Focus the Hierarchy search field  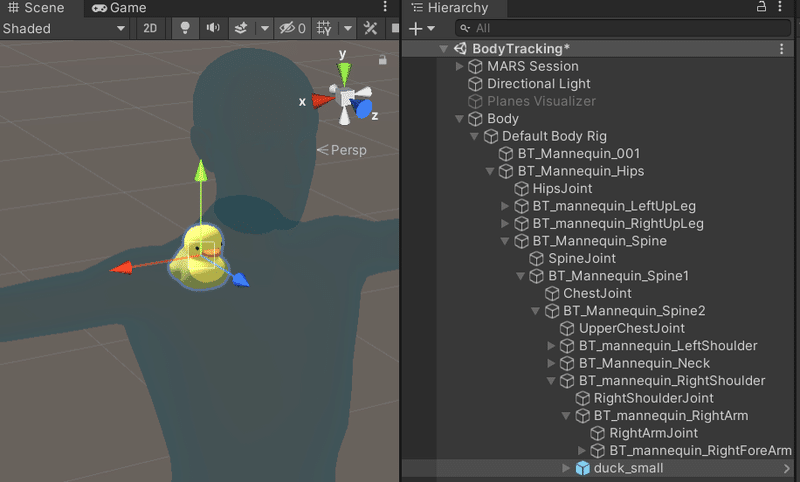pos(623,28)
